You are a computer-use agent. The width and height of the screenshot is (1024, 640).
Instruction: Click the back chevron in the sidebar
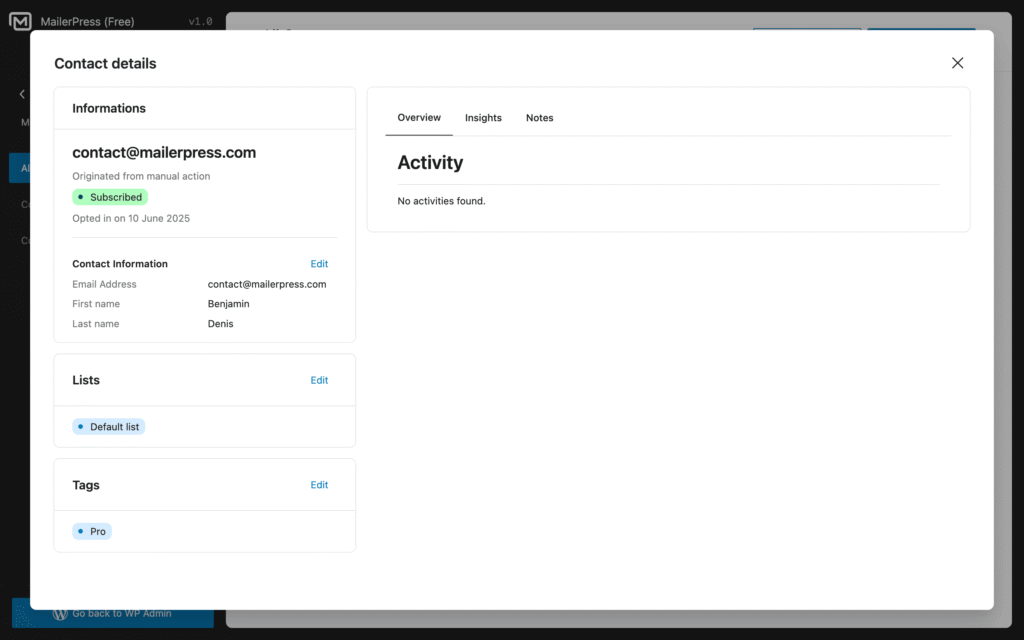pyautogui.click(x=22, y=94)
